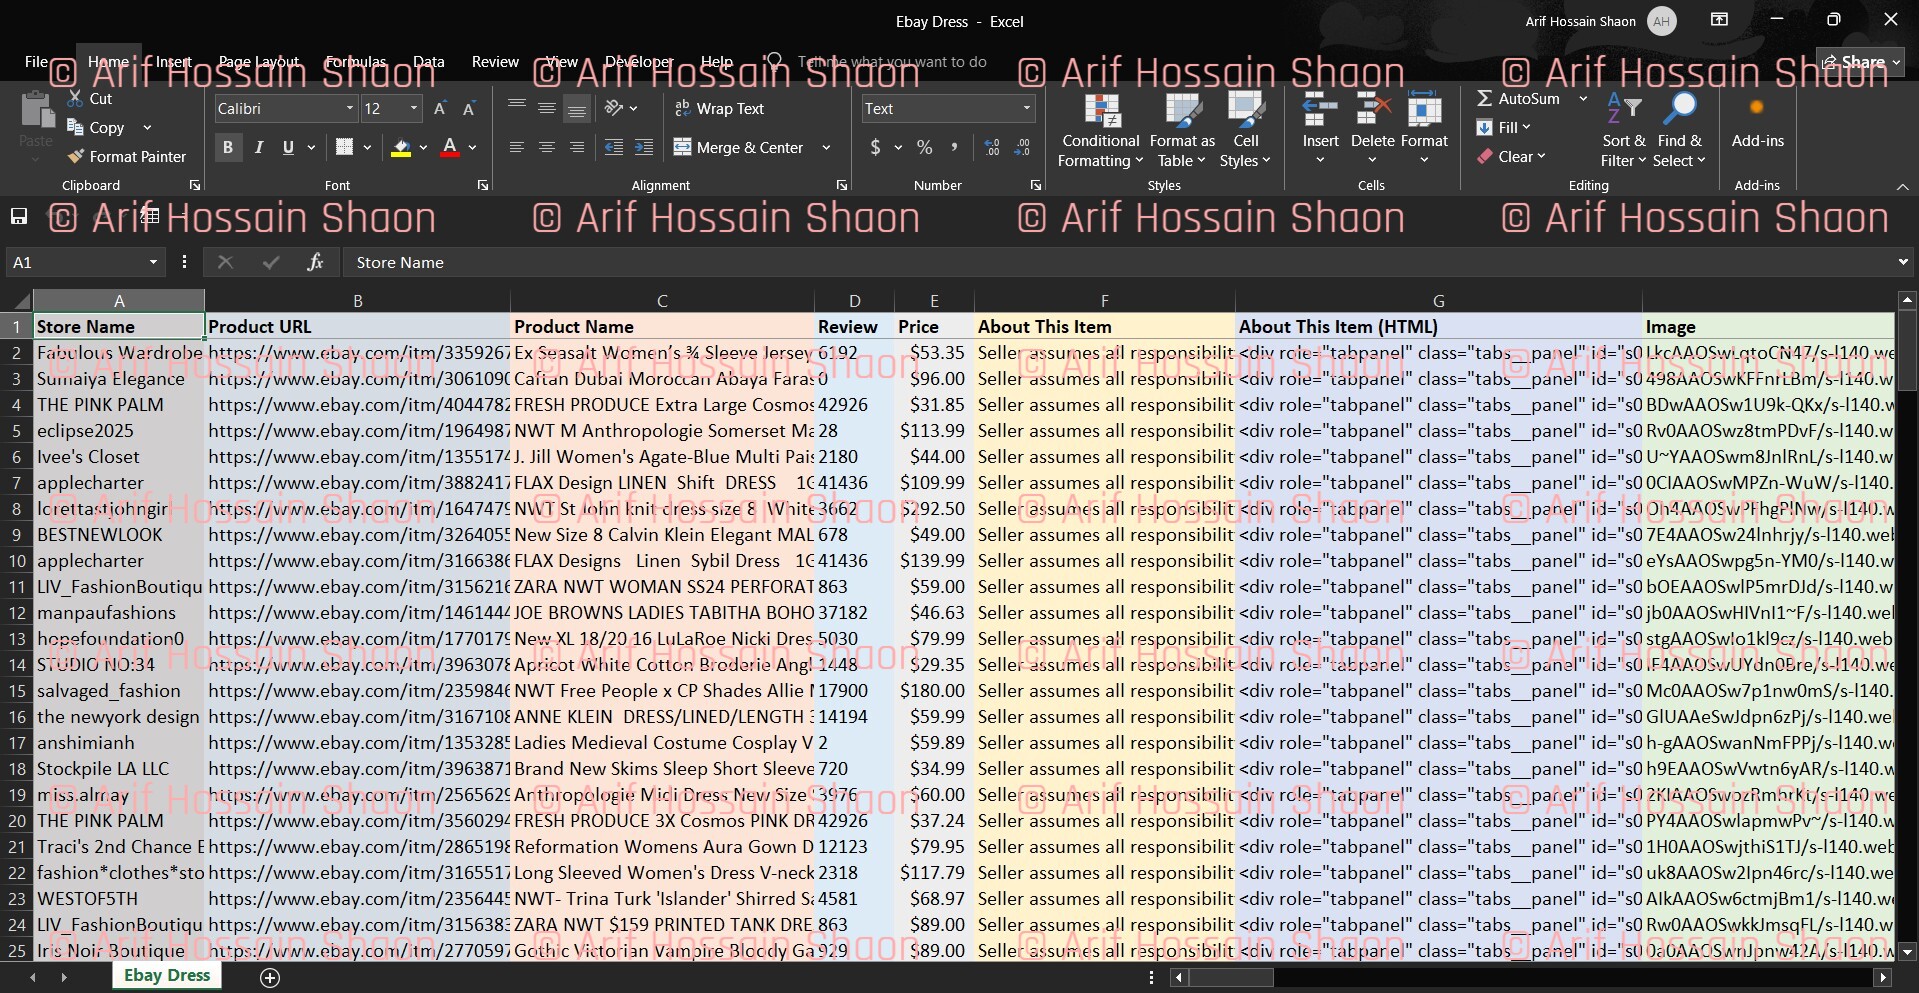
Task: Toggle Italic formatting
Action: (x=259, y=148)
